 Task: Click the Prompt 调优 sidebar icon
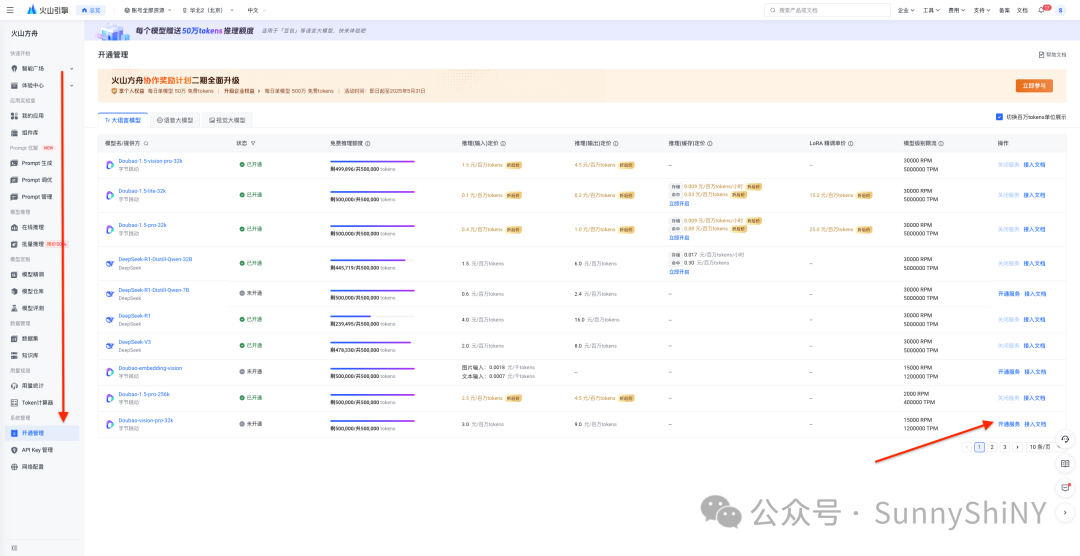15,180
